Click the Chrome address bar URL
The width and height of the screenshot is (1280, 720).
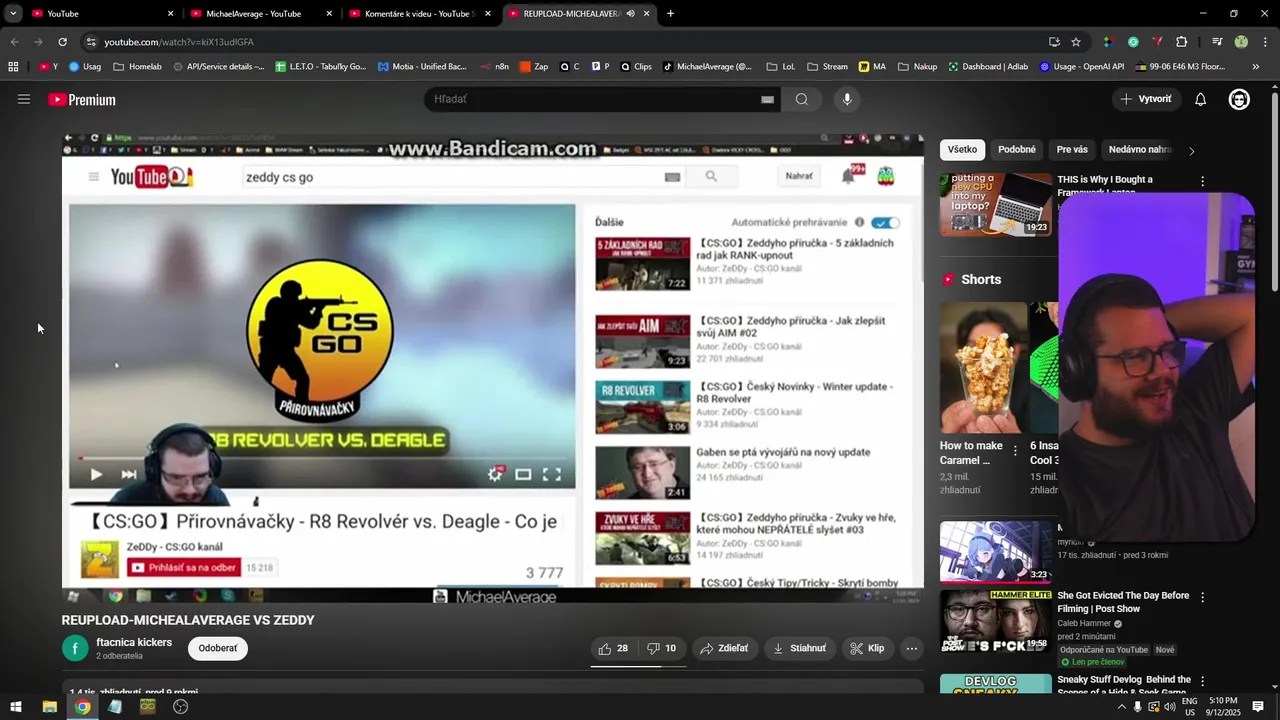179,42
